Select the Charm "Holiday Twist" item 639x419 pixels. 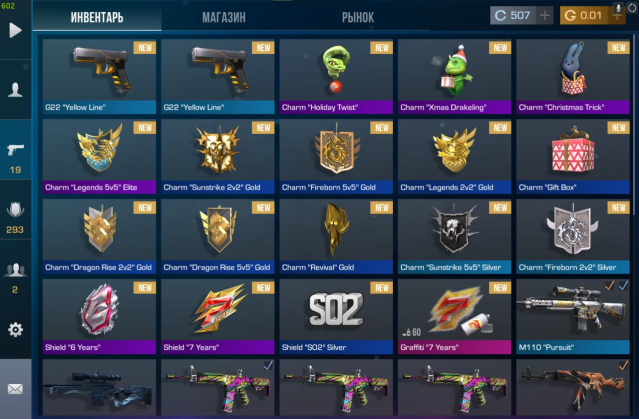coord(336,76)
